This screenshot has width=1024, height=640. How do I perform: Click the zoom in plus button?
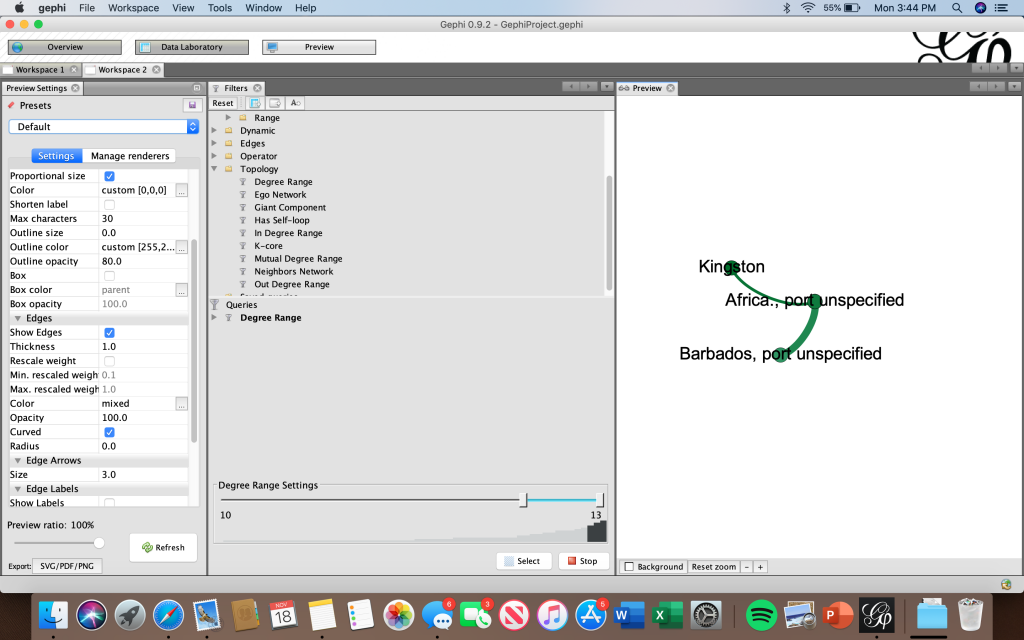pyautogui.click(x=760, y=567)
